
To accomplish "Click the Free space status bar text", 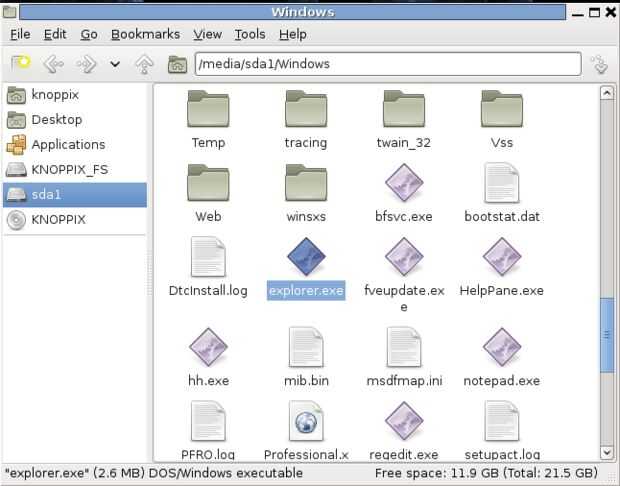I will (x=486, y=473).
